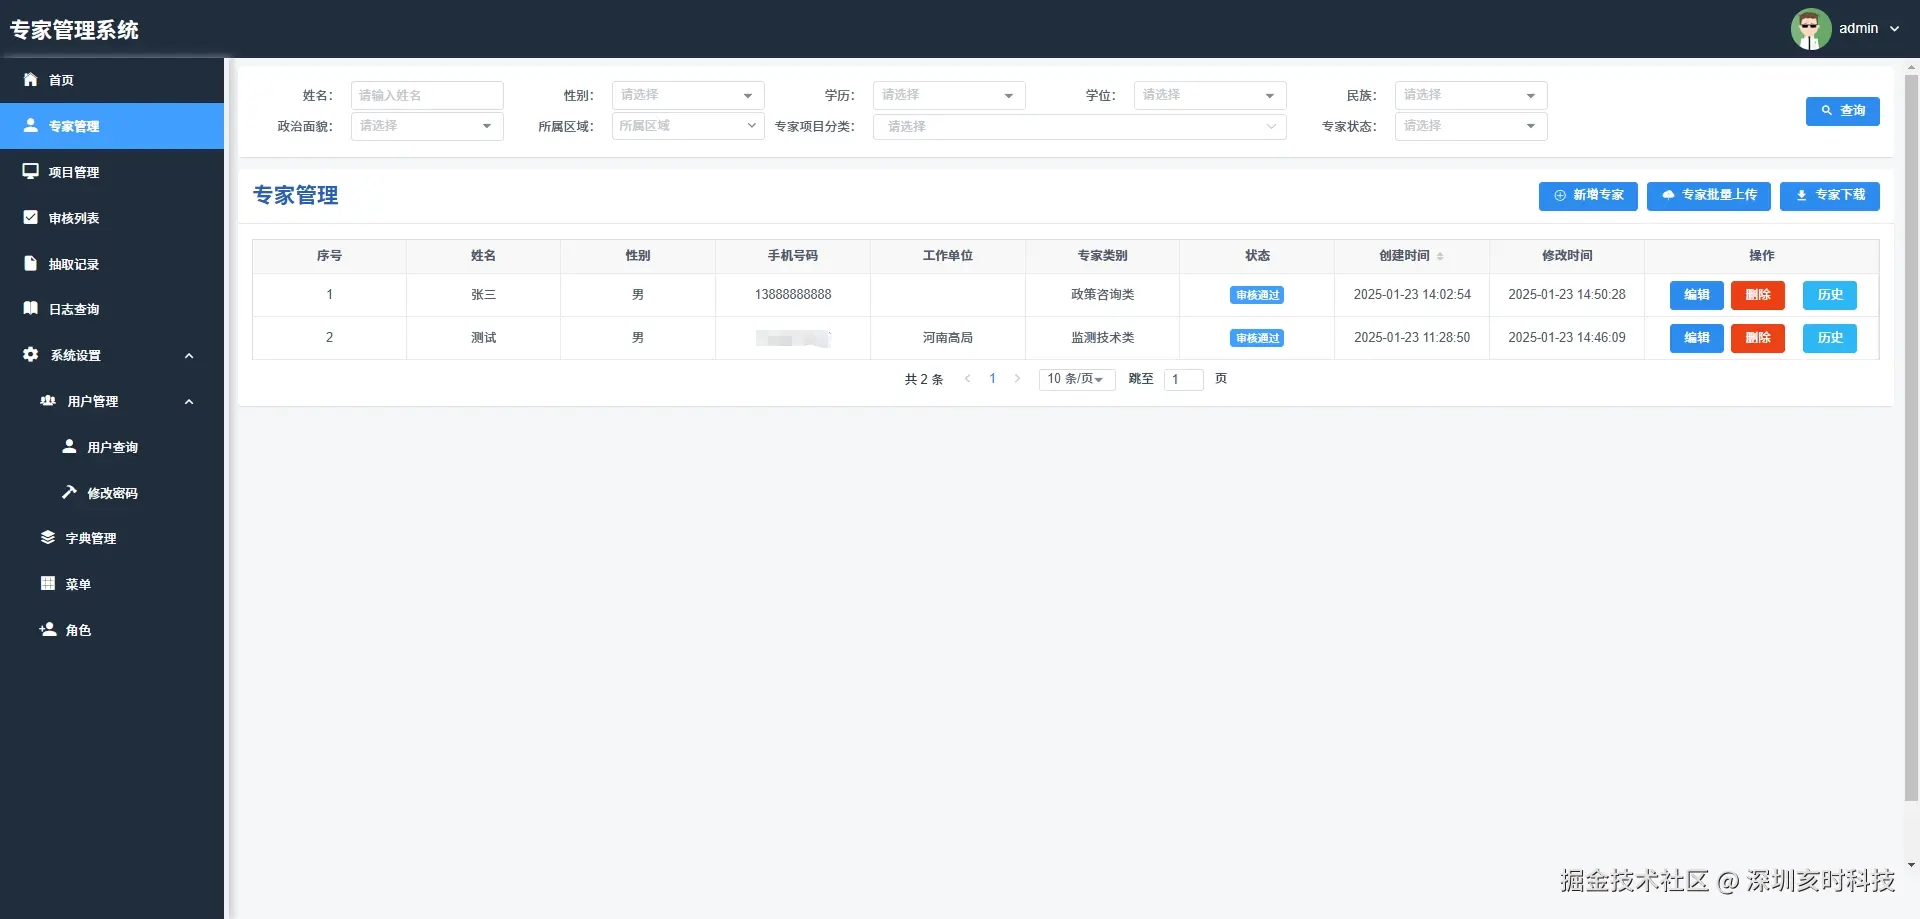Select 字典管理 in the sidebar
Viewport: 1920px width, 919px height.
(x=112, y=538)
